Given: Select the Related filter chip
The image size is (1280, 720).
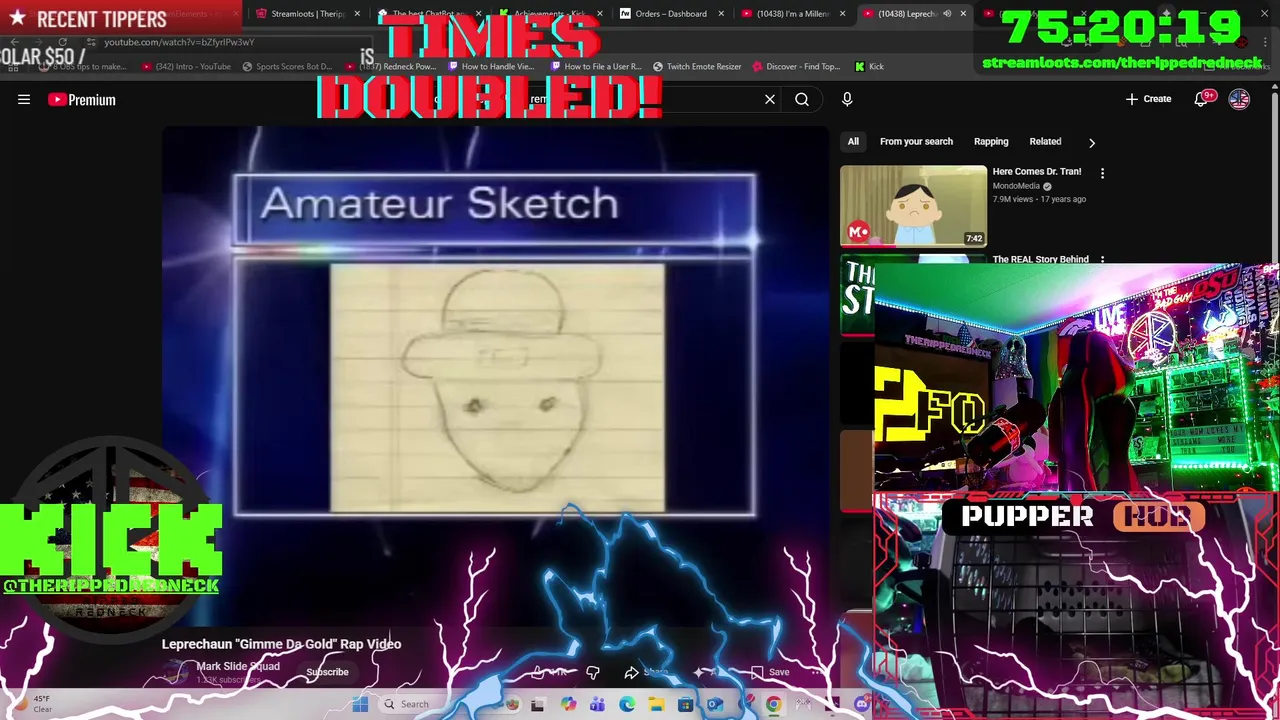Looking at the screenshot, I should coord(1045,142).
